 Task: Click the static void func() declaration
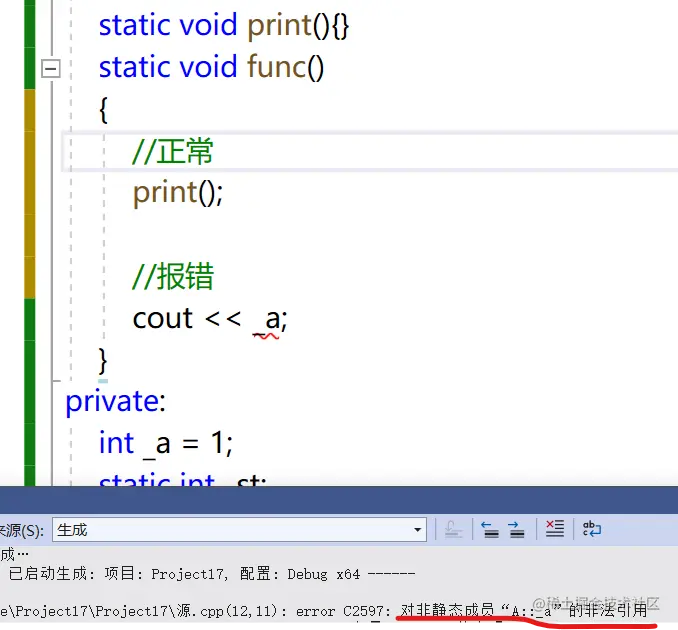(211, 67)
